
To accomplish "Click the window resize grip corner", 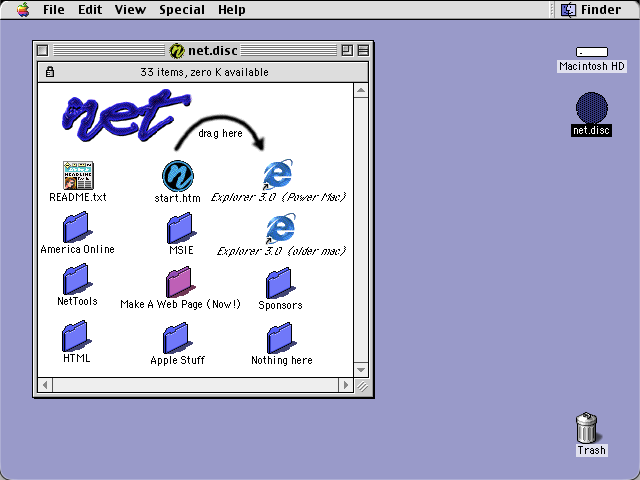I will tap(361, 385).
